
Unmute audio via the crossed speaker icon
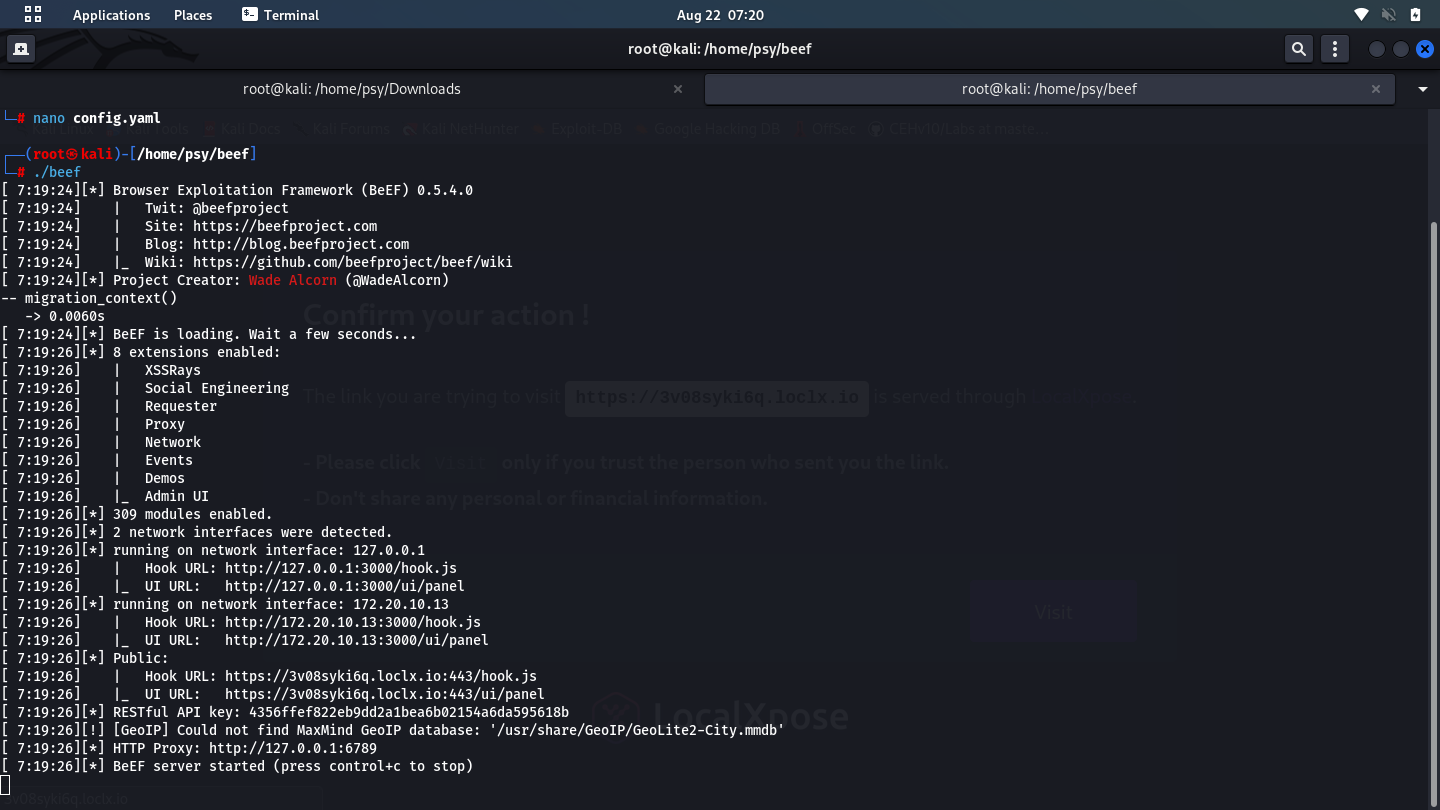(x=1388, y=14)
